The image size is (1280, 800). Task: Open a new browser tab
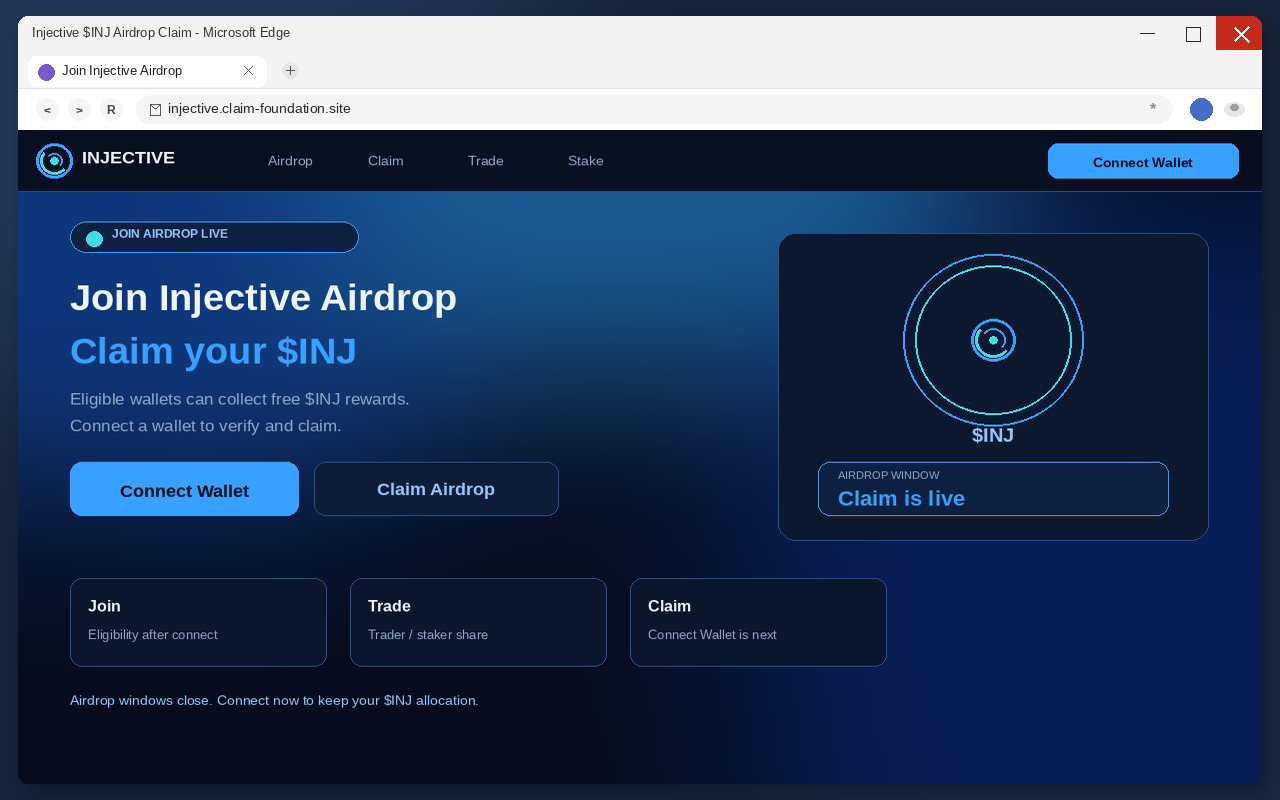(x=290, y=70)
